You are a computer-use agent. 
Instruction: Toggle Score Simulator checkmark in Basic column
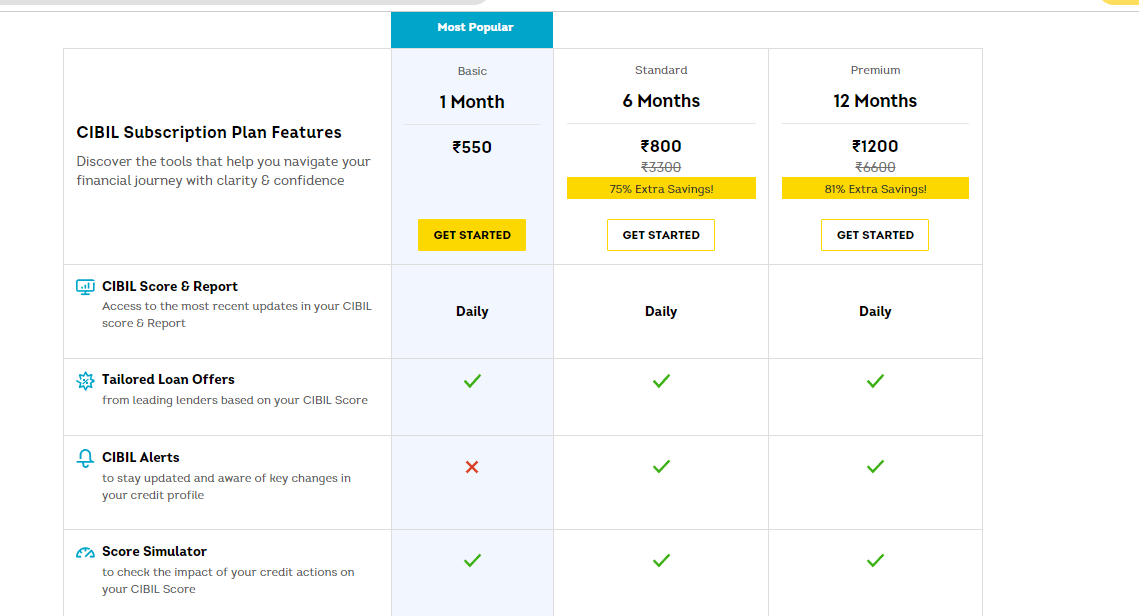tap(472, 561)
